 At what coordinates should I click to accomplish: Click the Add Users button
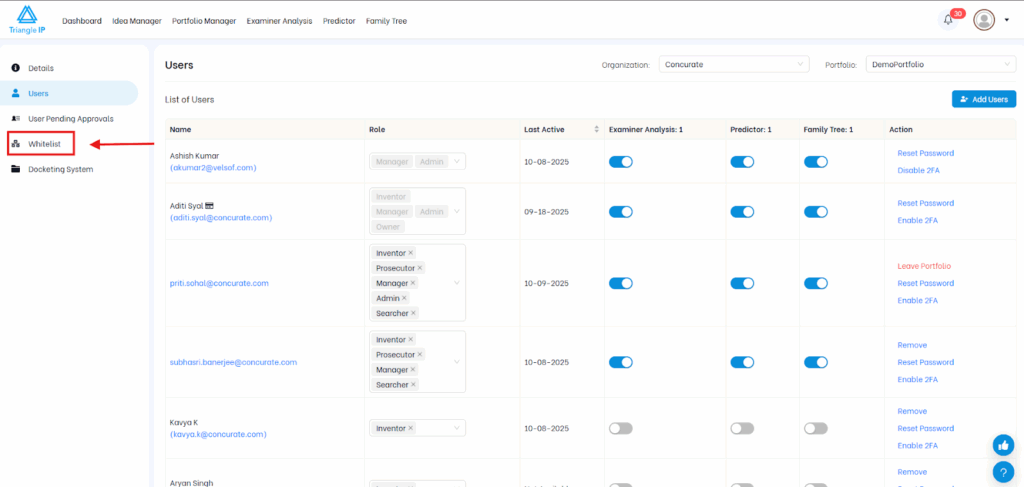click(x=983, y=99)
